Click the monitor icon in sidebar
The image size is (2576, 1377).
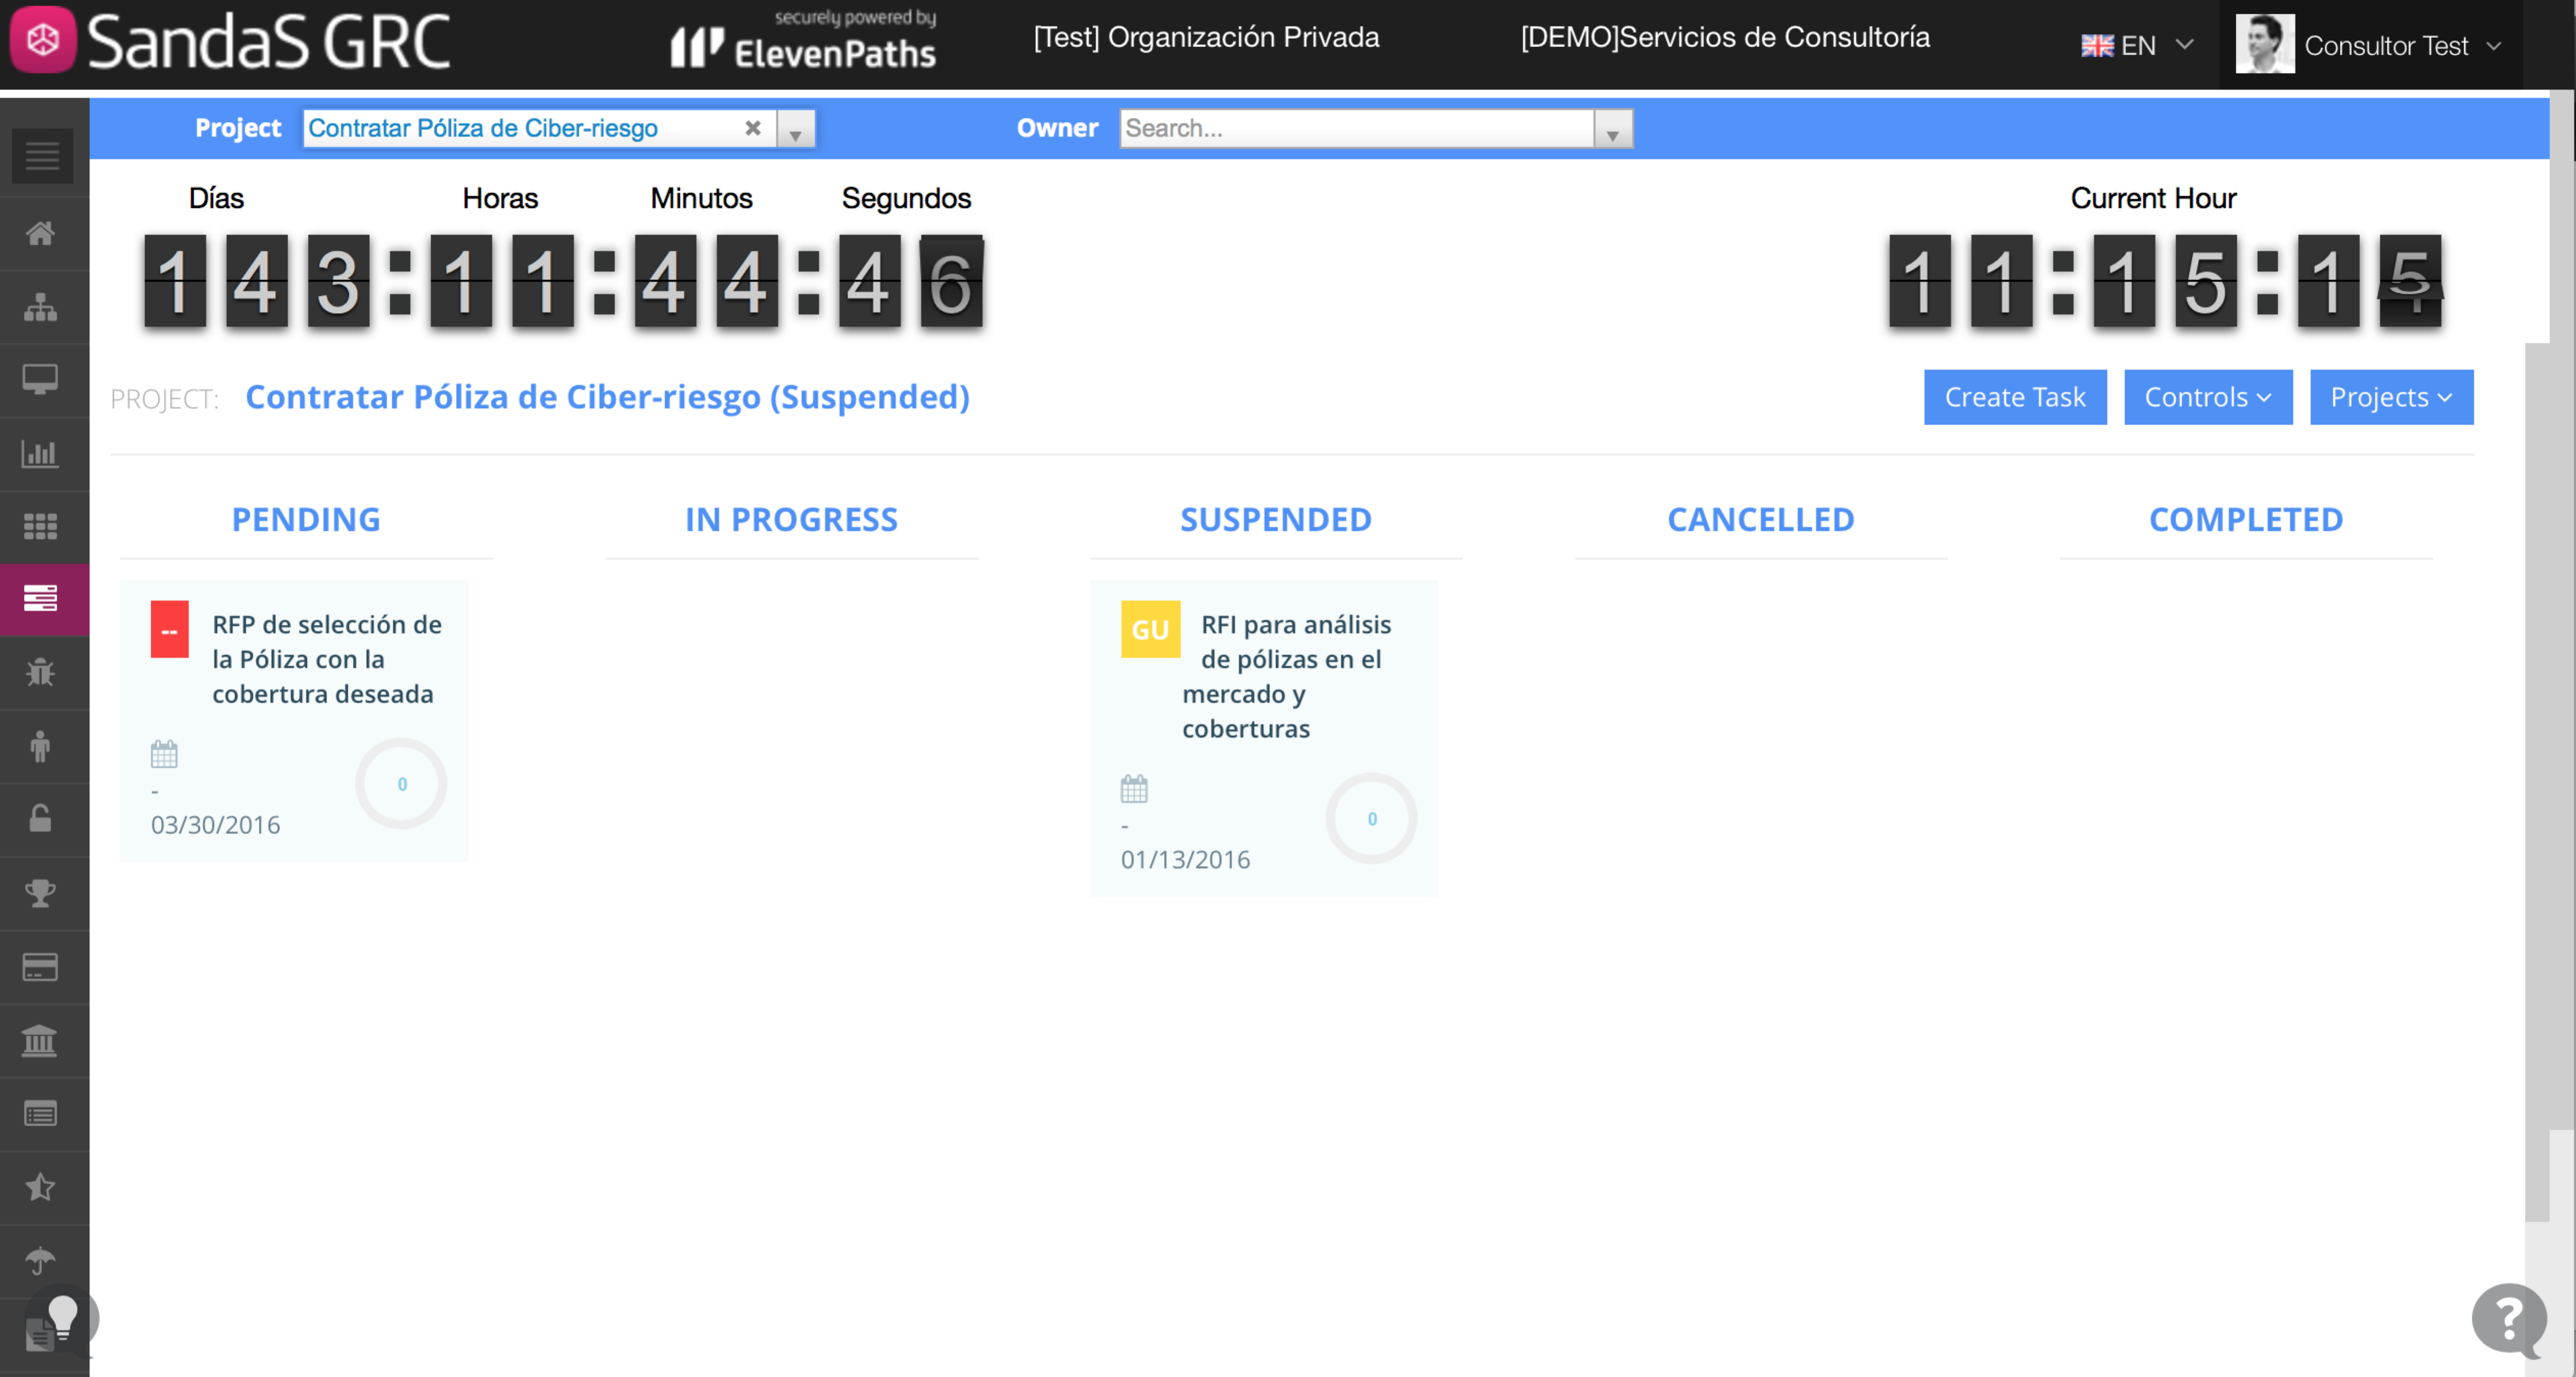[x=41, y=380]
